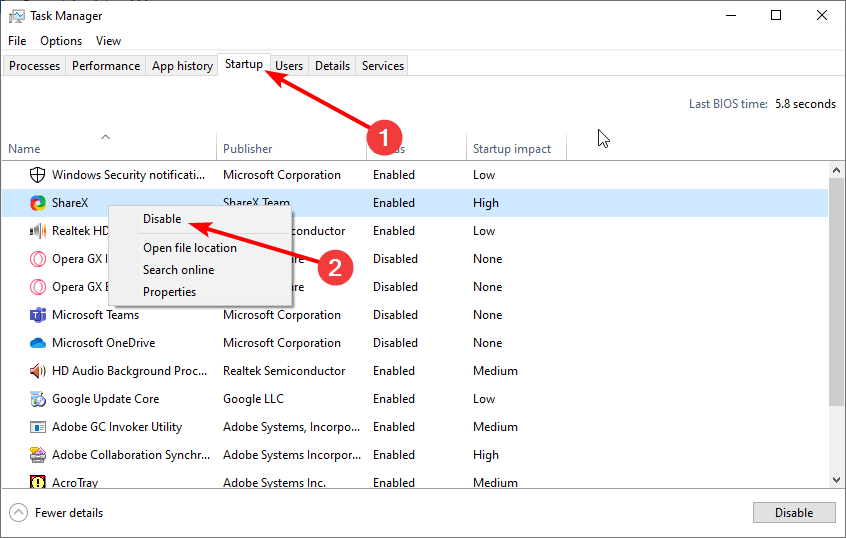Choose Disable in the context menu
The width and height of the screenshot is (846, 538).
click(162, 219)
